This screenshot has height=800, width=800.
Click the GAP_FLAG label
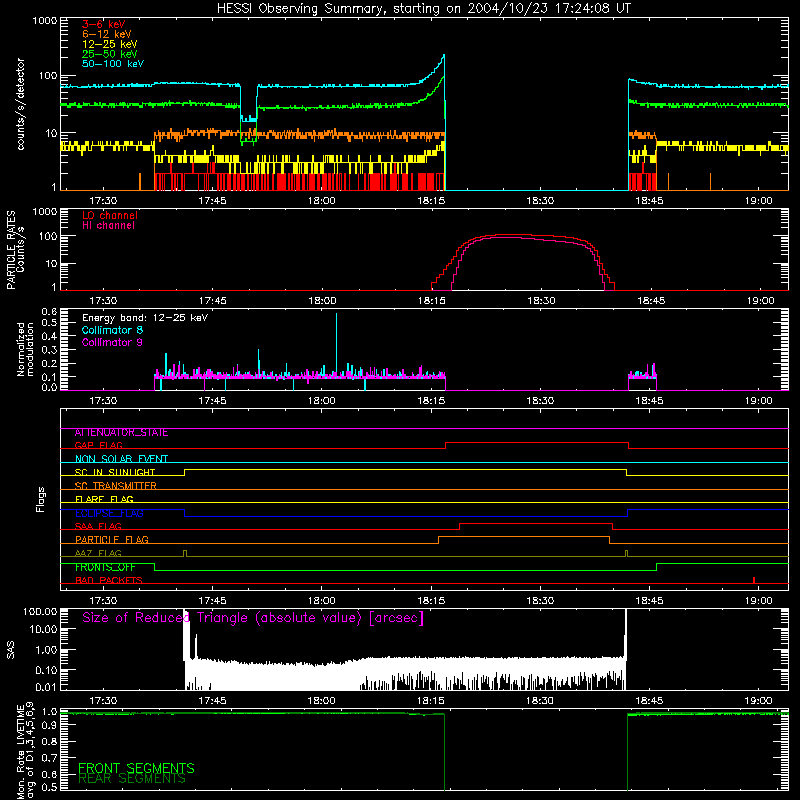[x=98, y=445]
